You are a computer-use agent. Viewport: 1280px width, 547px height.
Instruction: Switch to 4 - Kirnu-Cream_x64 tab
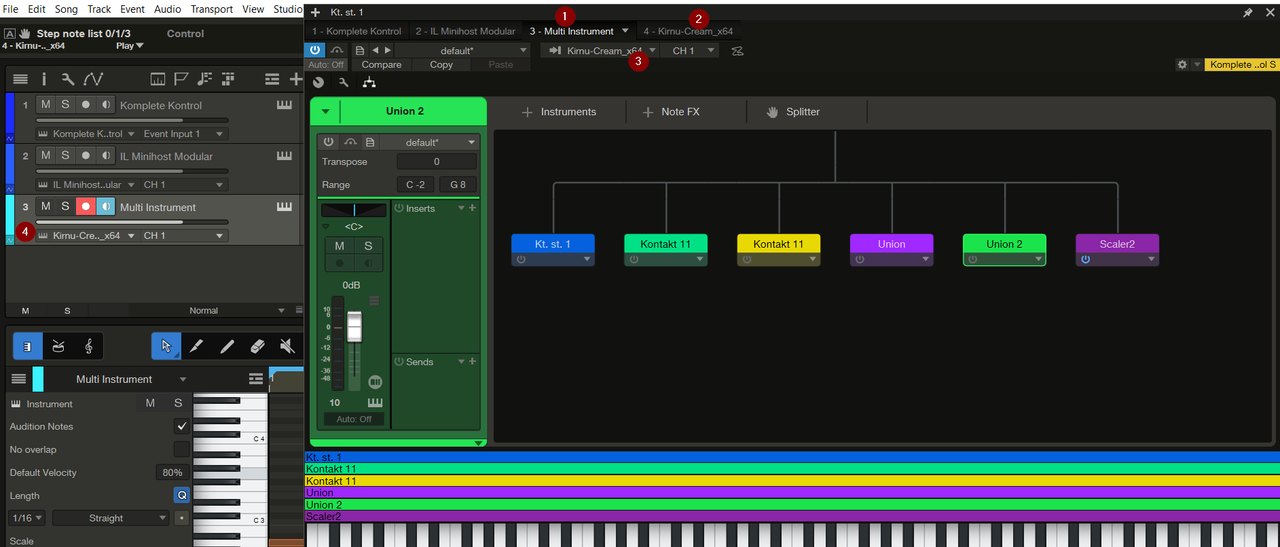pyautogui.click(x=688, y=31)
